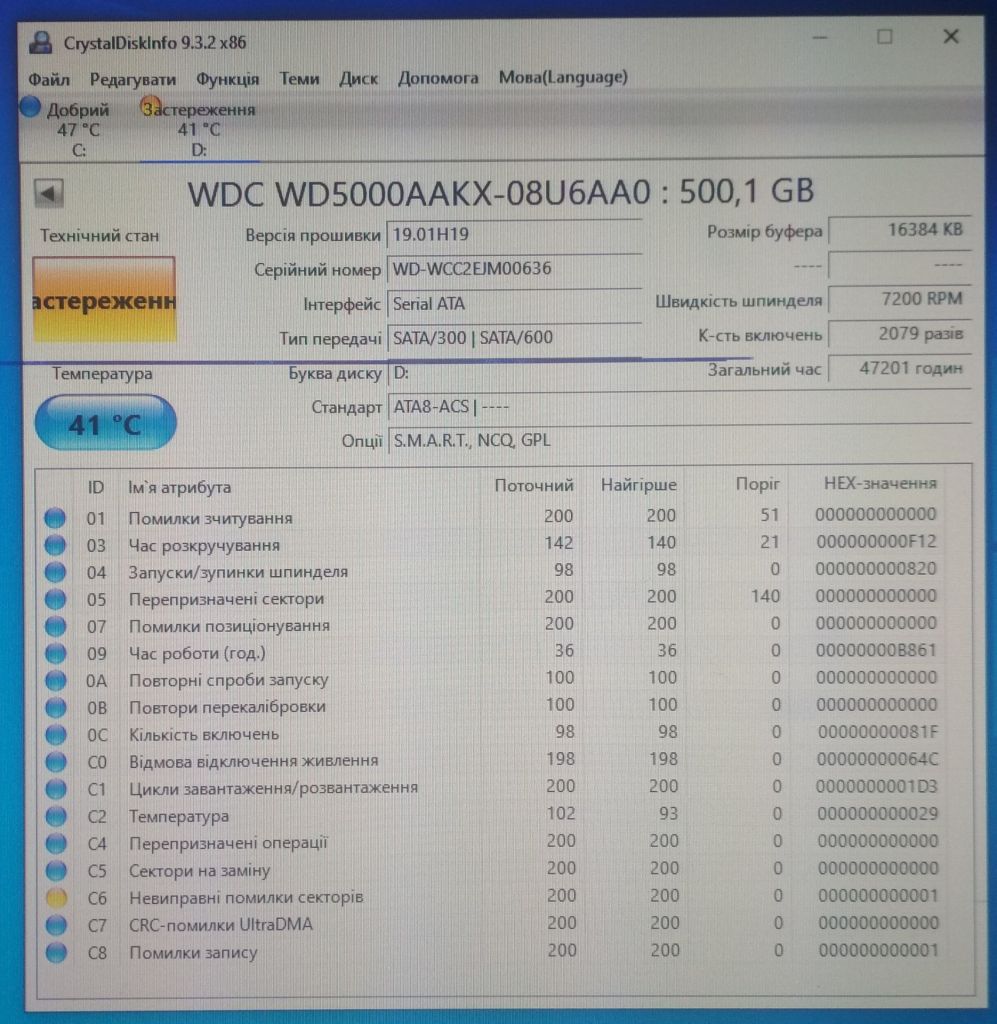The width and height of the screenshot is (997, 1024).
Task: Select the Помилки зчитування row text
Action: [210, 519]
